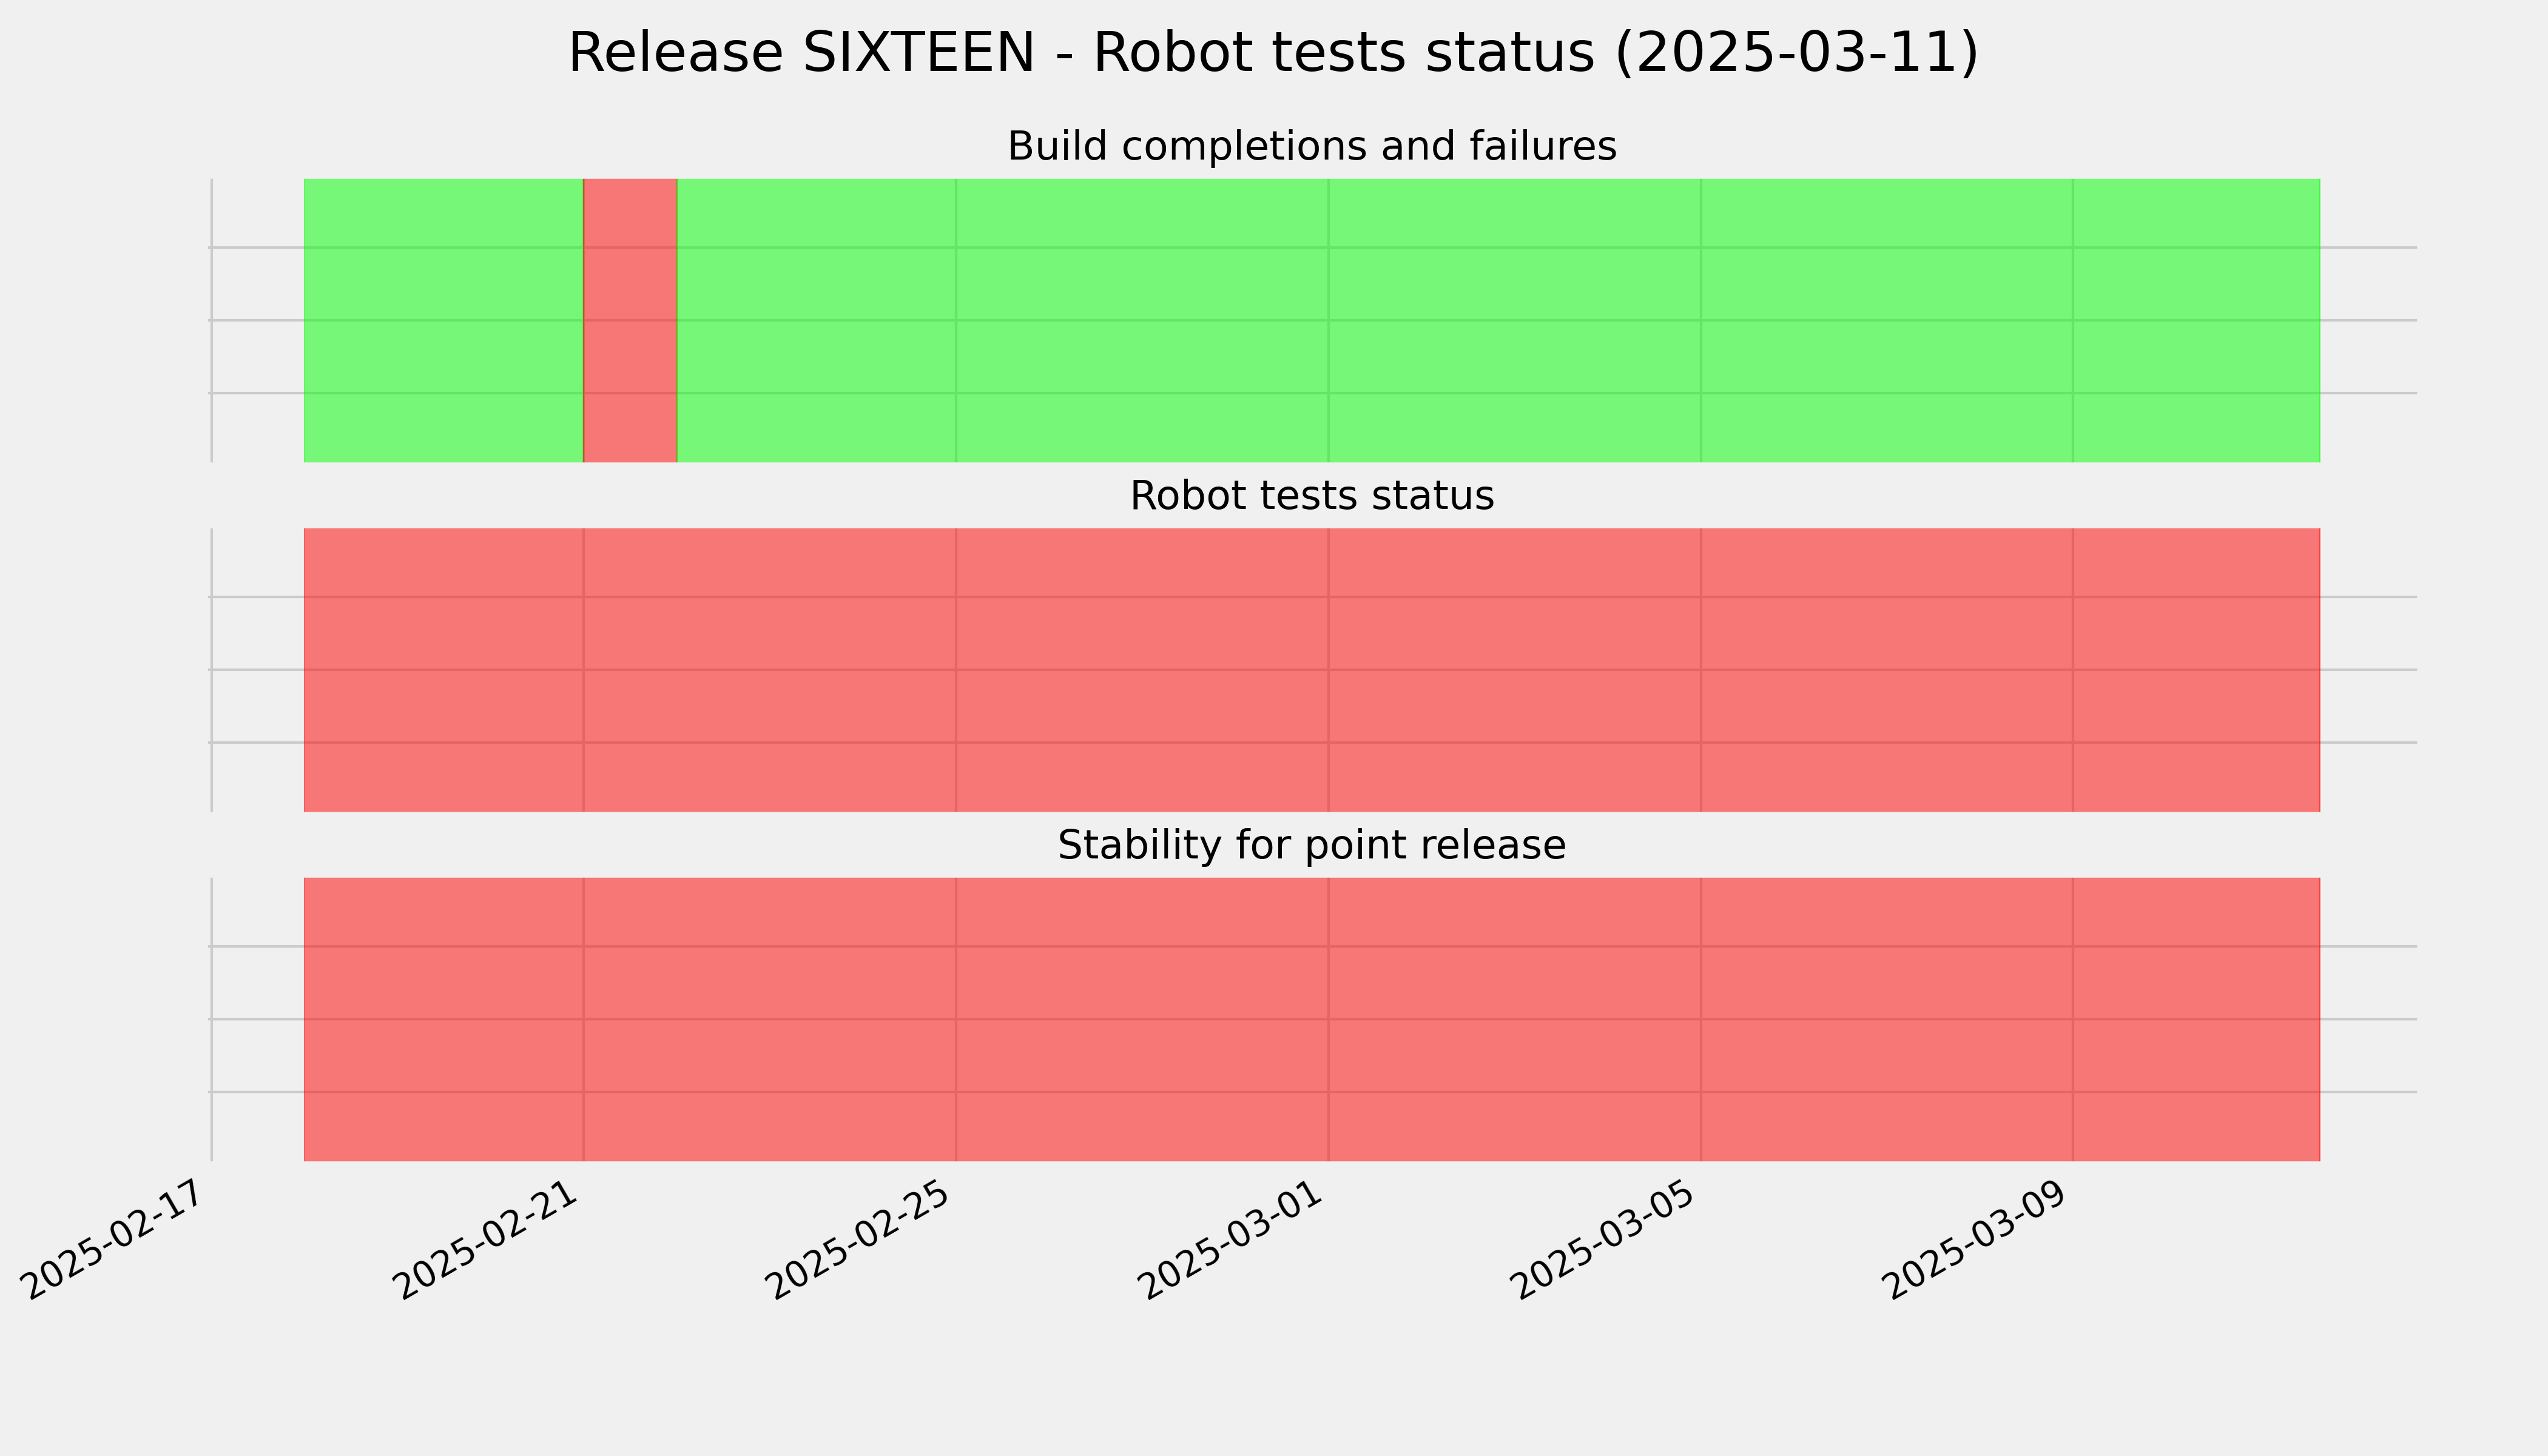Click the 2025-03-05 date axis label

pos(1608,1239)
